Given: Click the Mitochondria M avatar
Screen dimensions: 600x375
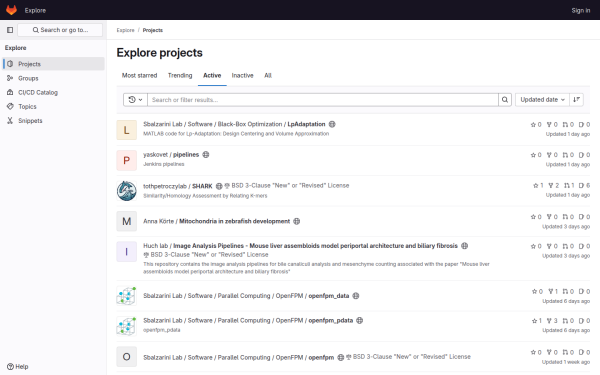Looking at the screenshot, I should (x=127, y=221).
